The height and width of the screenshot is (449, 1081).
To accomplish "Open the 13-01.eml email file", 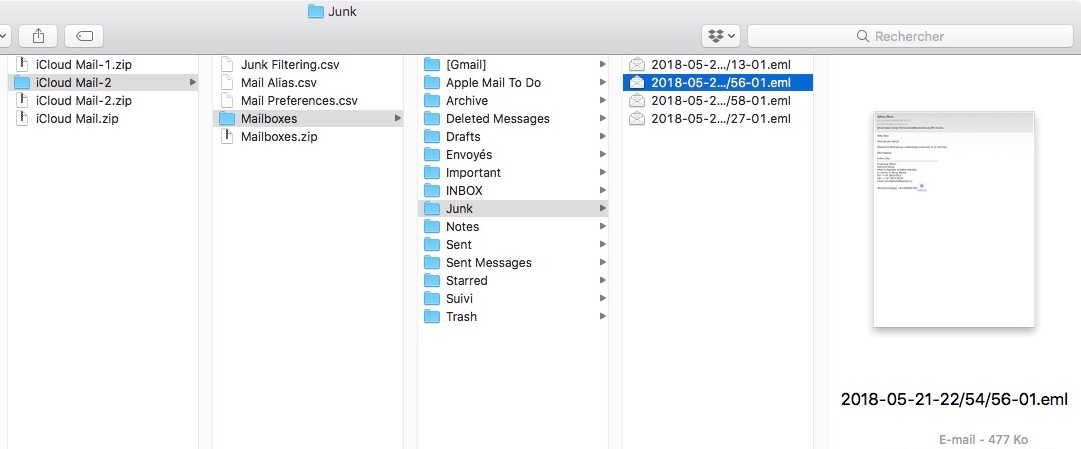I will tap(720, 64).
